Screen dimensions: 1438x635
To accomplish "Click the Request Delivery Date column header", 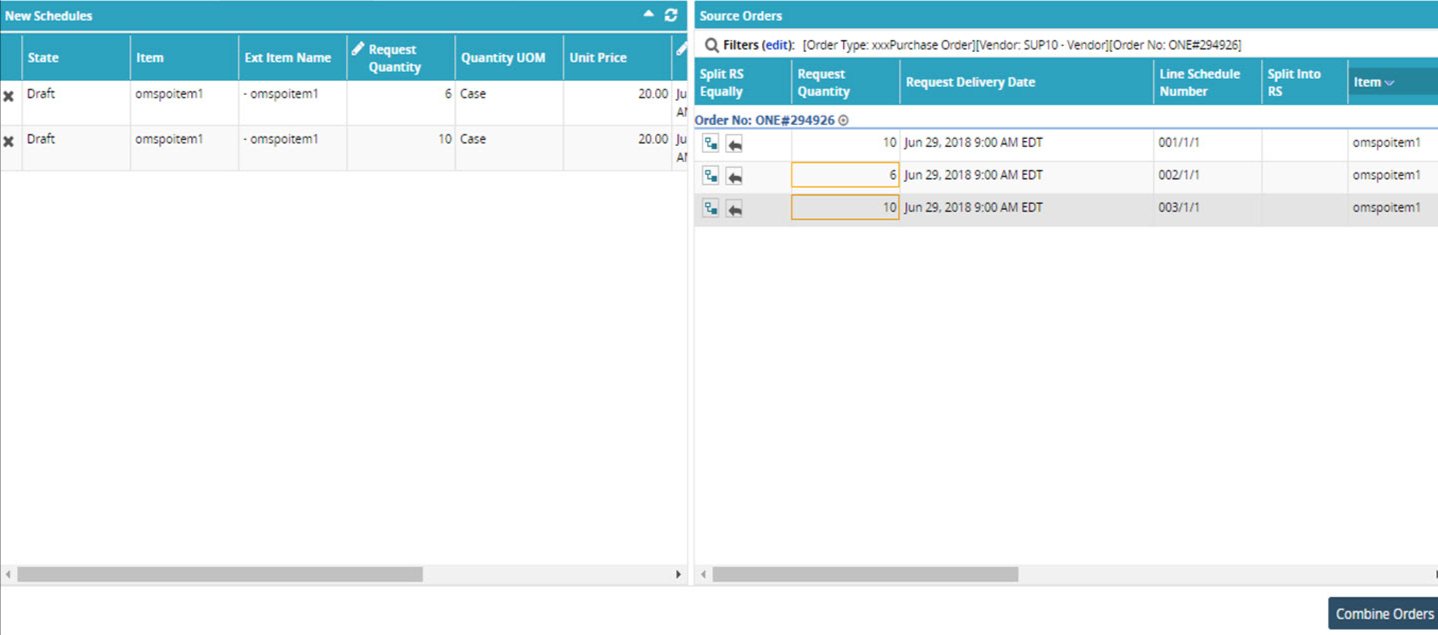I will pos(1026,82).
